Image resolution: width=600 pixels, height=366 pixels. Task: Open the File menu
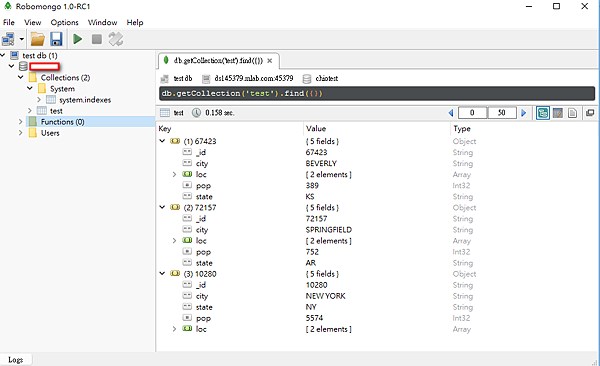point(8,22)
